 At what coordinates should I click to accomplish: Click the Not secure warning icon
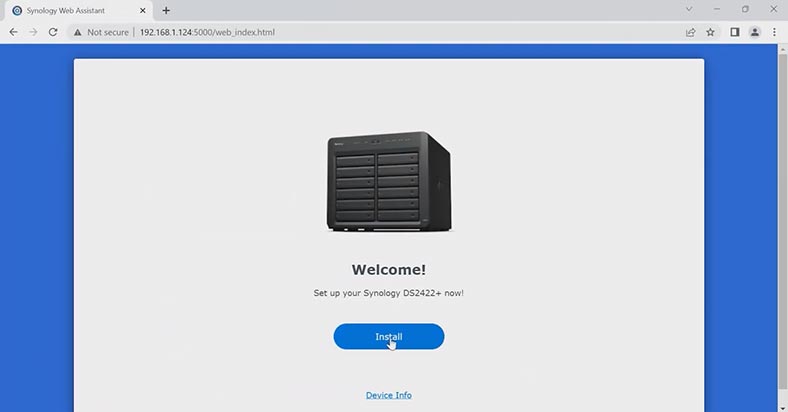click(x=77, y=32)
